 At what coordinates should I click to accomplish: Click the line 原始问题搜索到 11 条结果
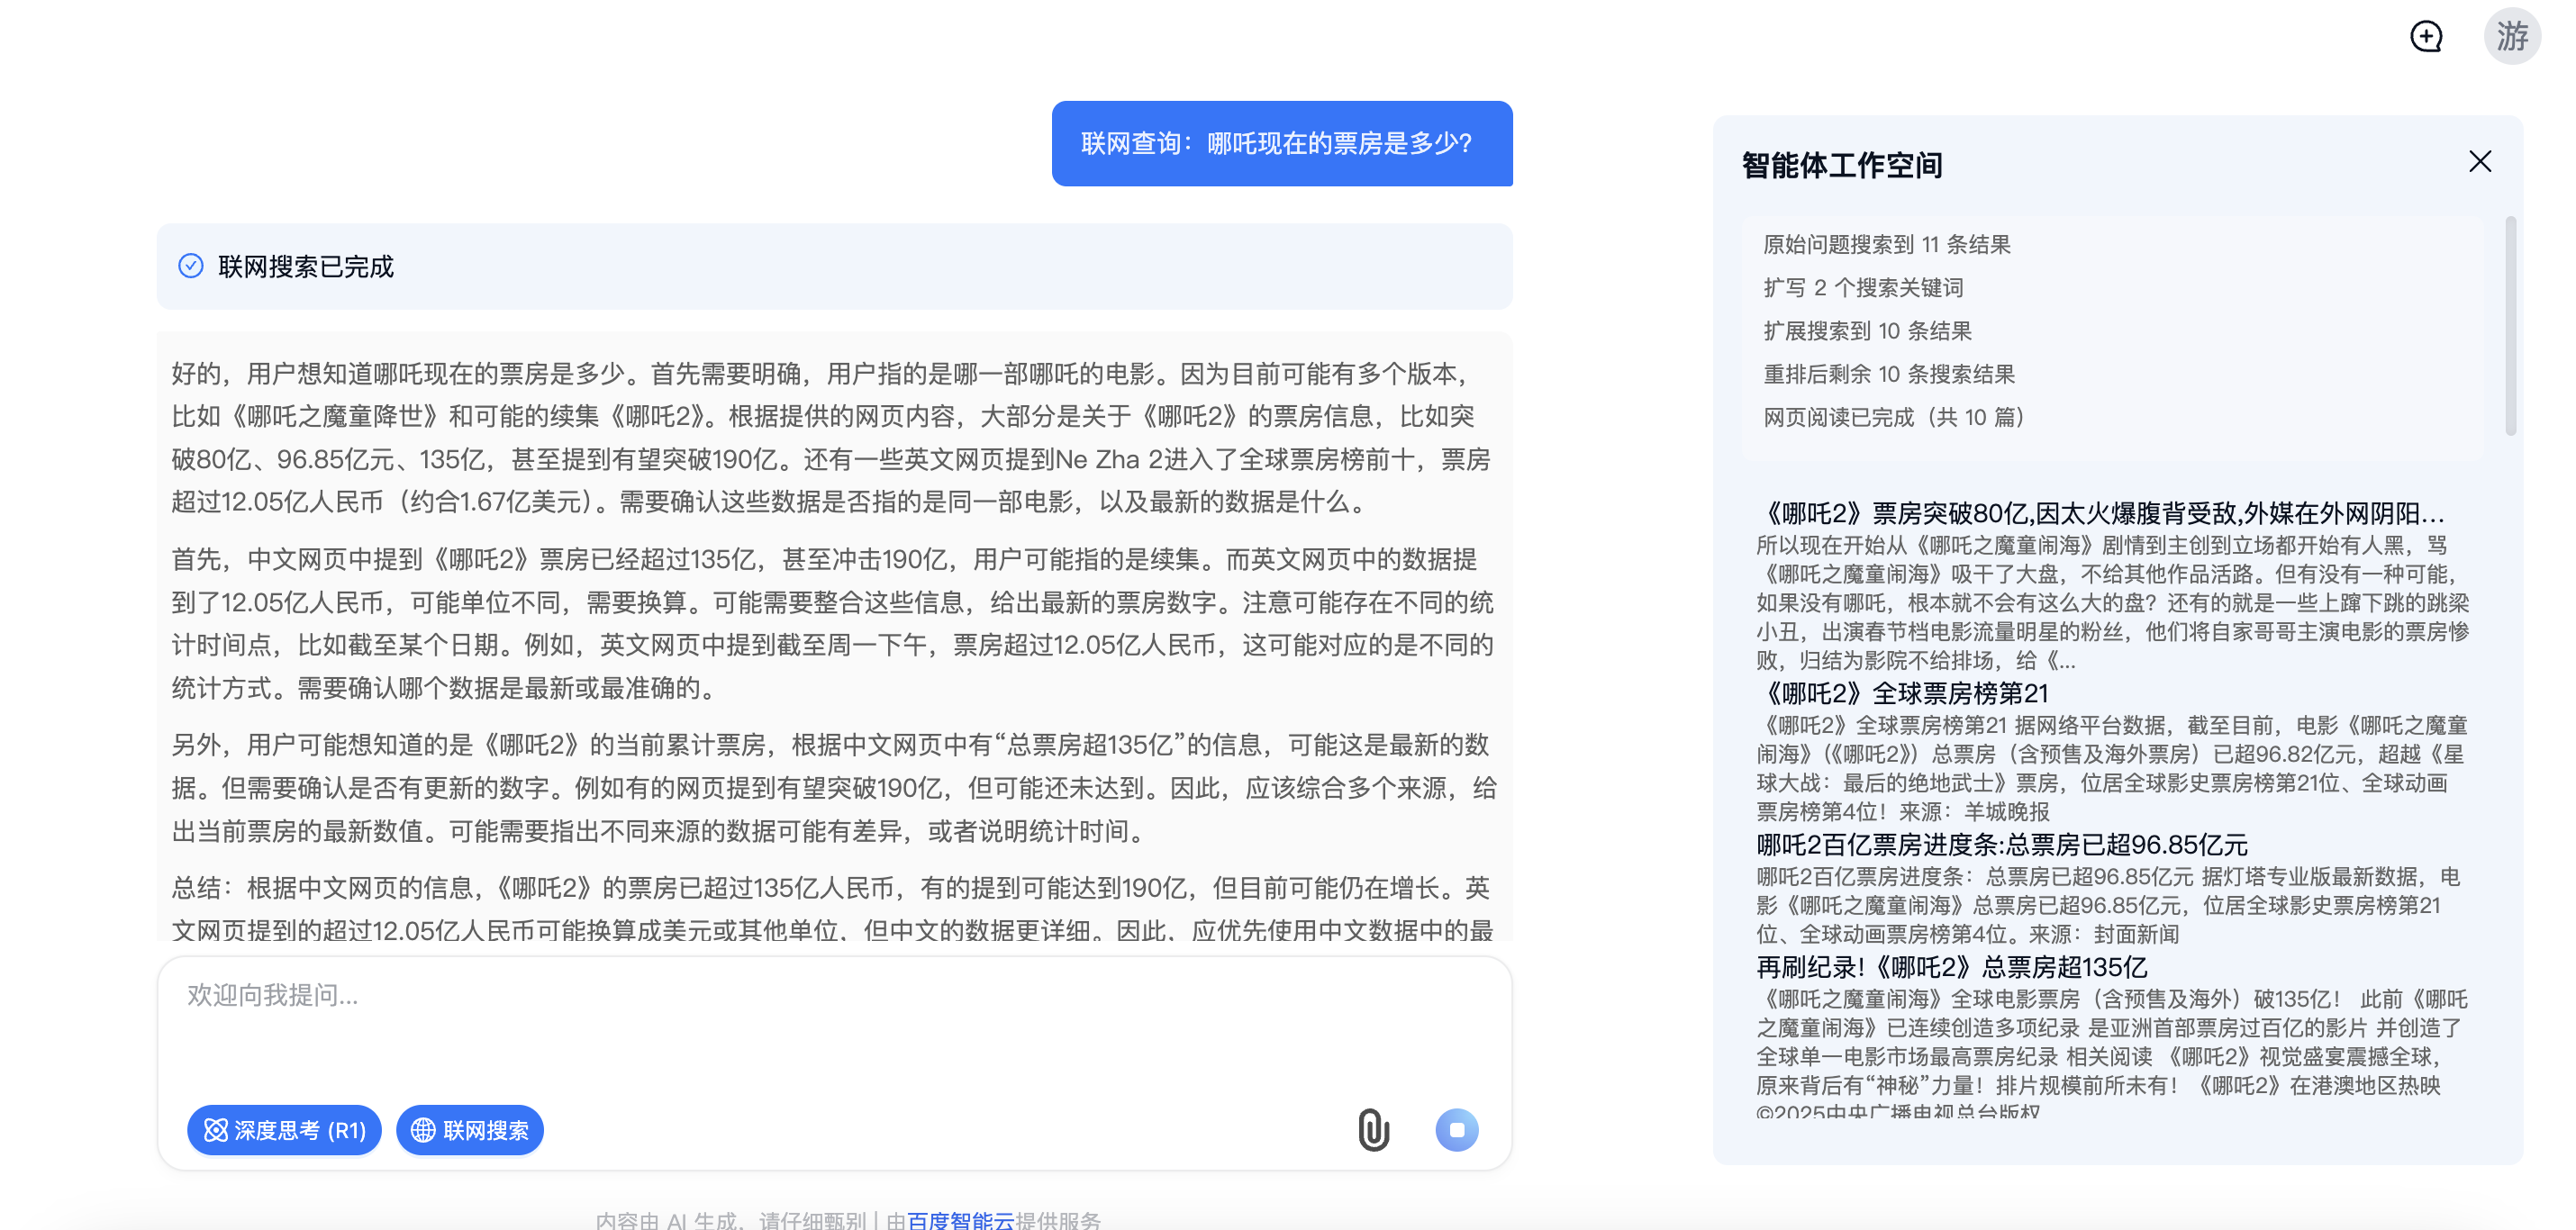tap(1887, 245)
